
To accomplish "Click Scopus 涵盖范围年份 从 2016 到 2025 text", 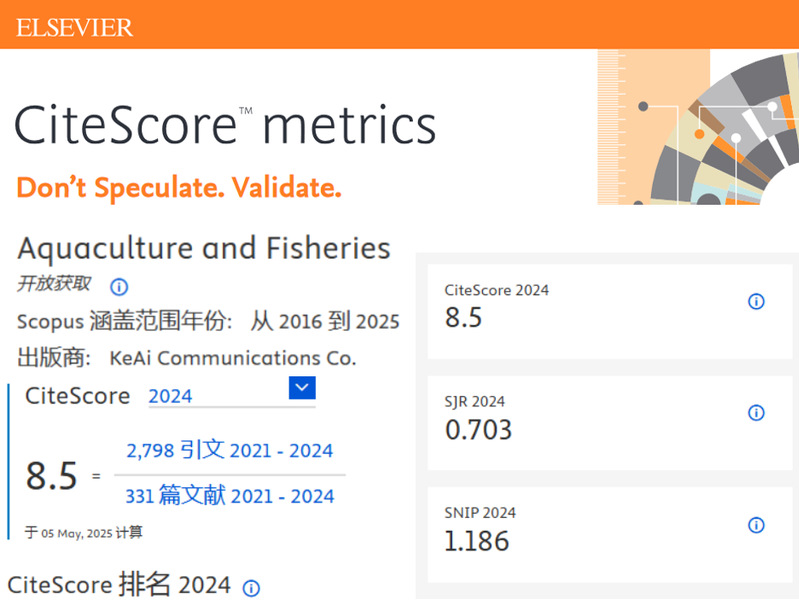I will [208, 321].
